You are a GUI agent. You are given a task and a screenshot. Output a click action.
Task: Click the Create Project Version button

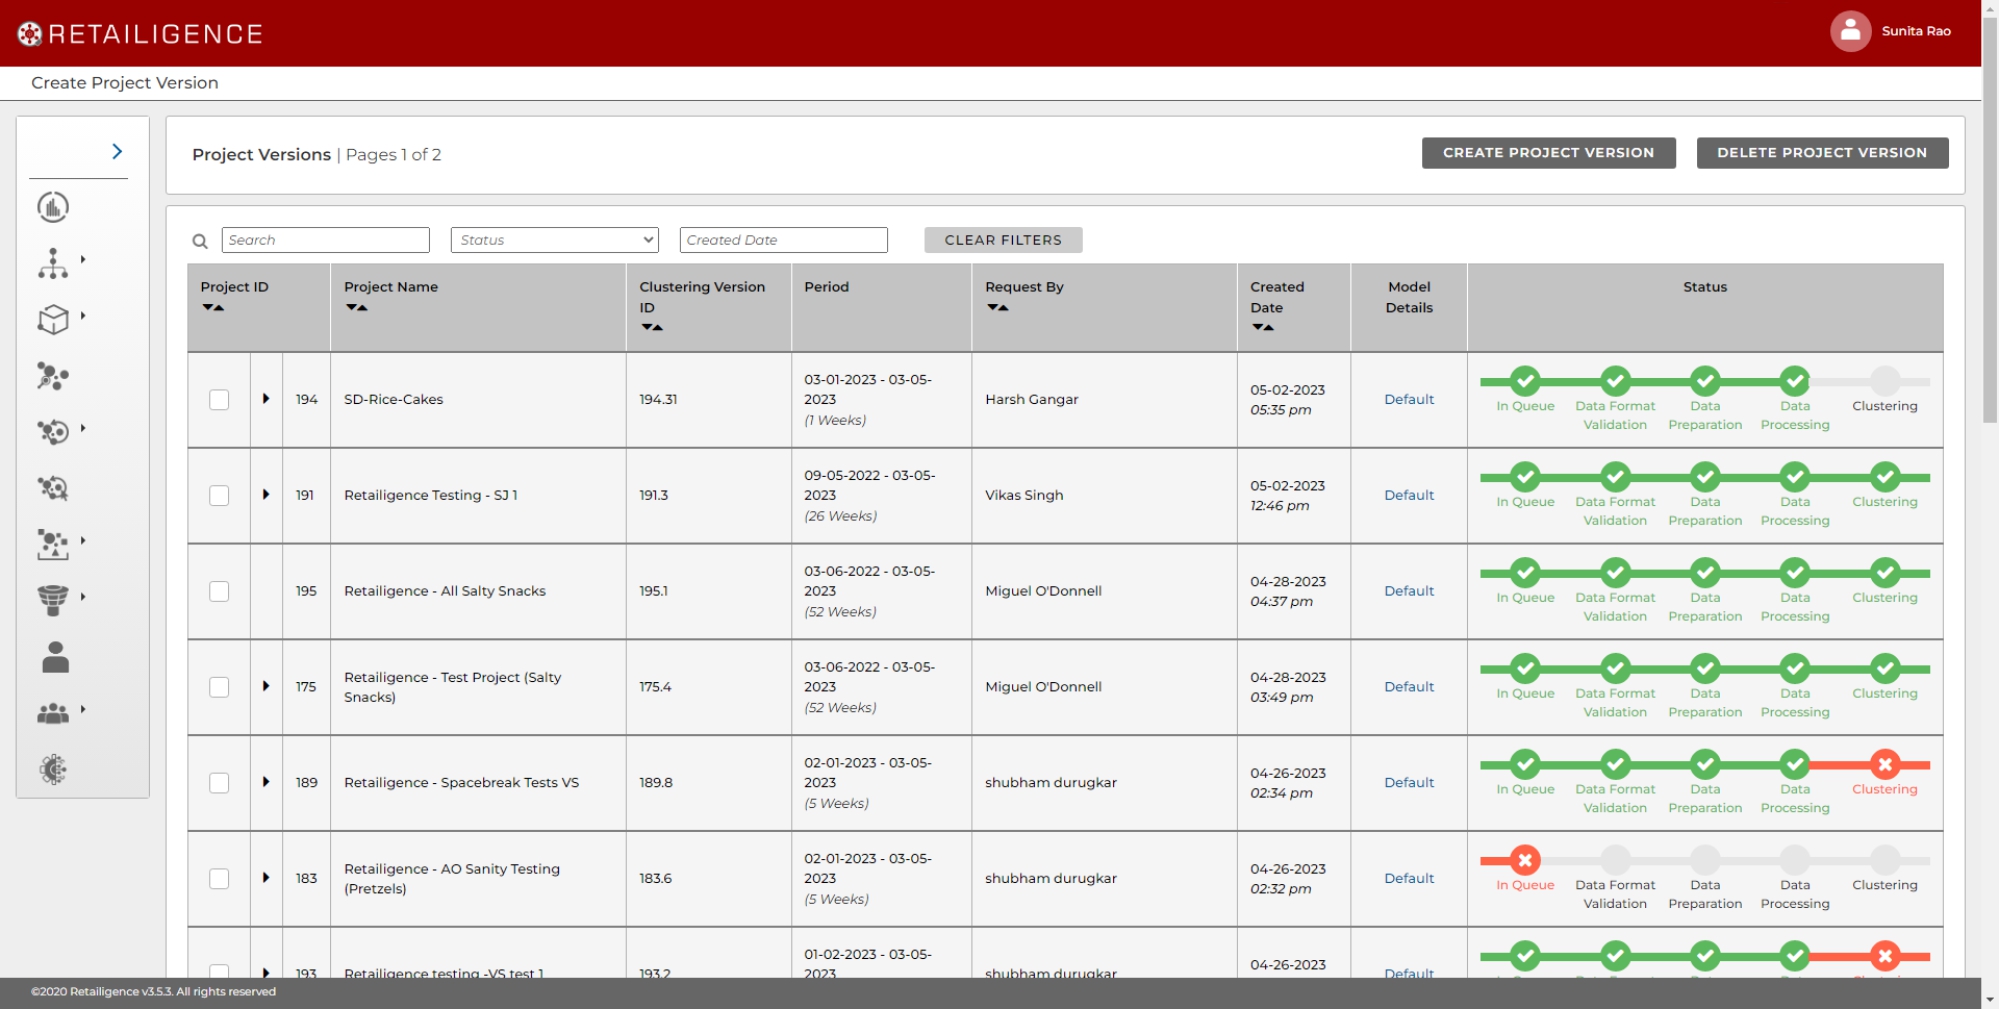(x=1547, y=153)
